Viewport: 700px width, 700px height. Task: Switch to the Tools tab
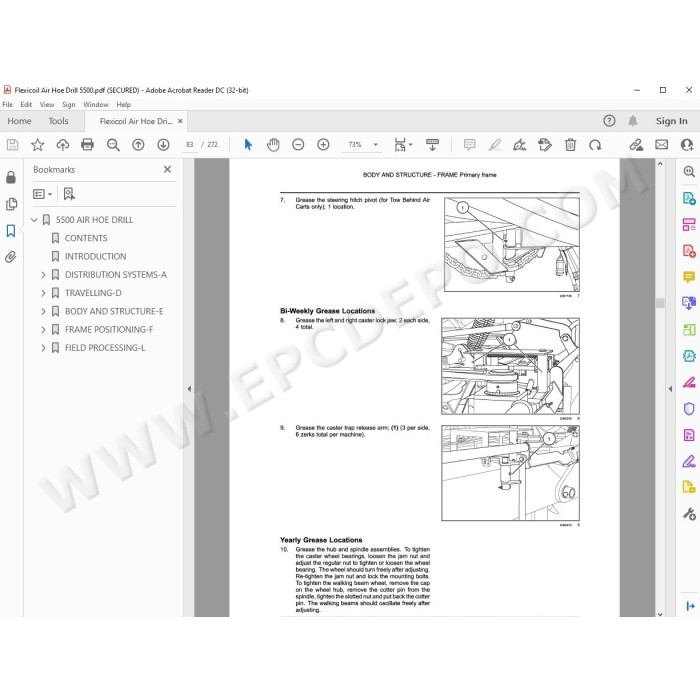58,121
